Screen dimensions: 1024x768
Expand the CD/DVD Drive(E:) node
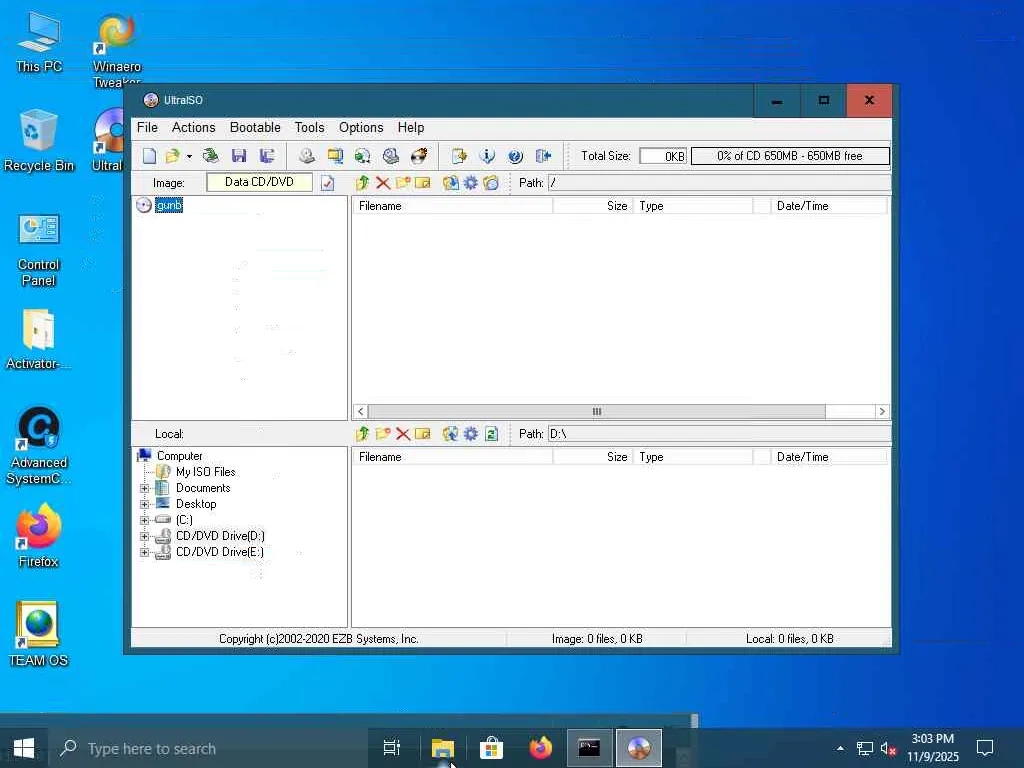coord(144,552)
